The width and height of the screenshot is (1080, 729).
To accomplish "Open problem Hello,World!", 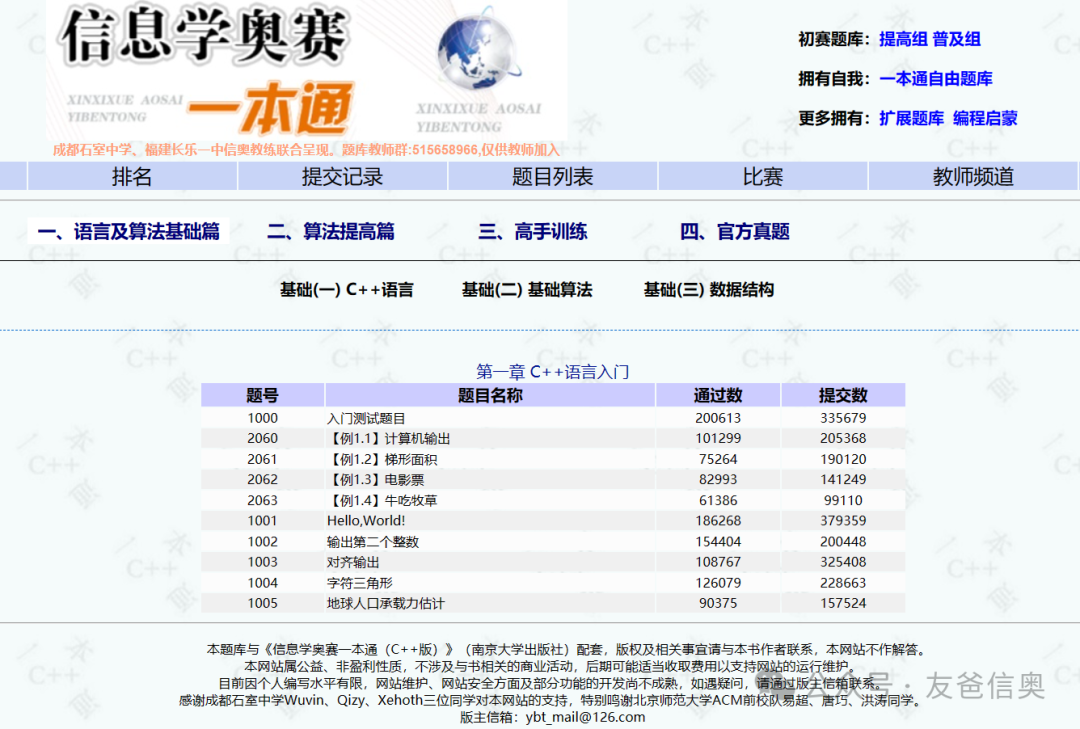I will click(366, 521).
